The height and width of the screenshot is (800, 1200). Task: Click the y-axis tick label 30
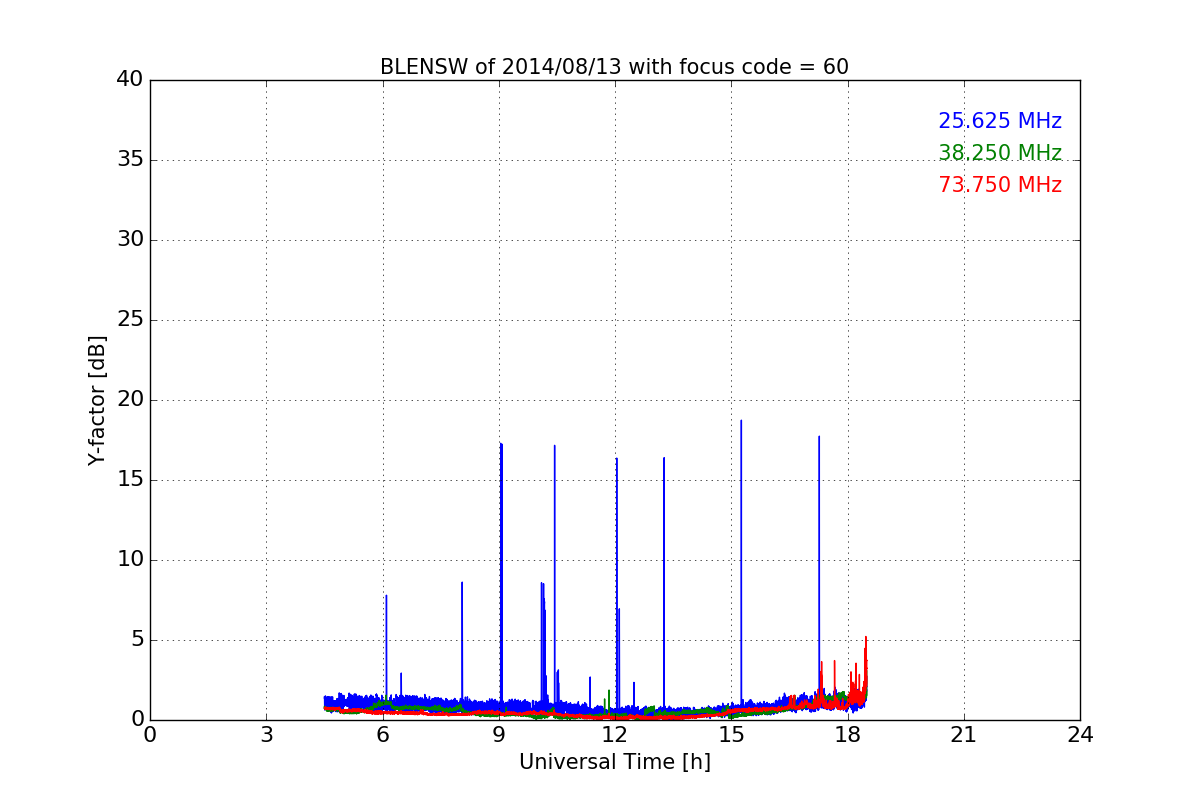(130, 240)
